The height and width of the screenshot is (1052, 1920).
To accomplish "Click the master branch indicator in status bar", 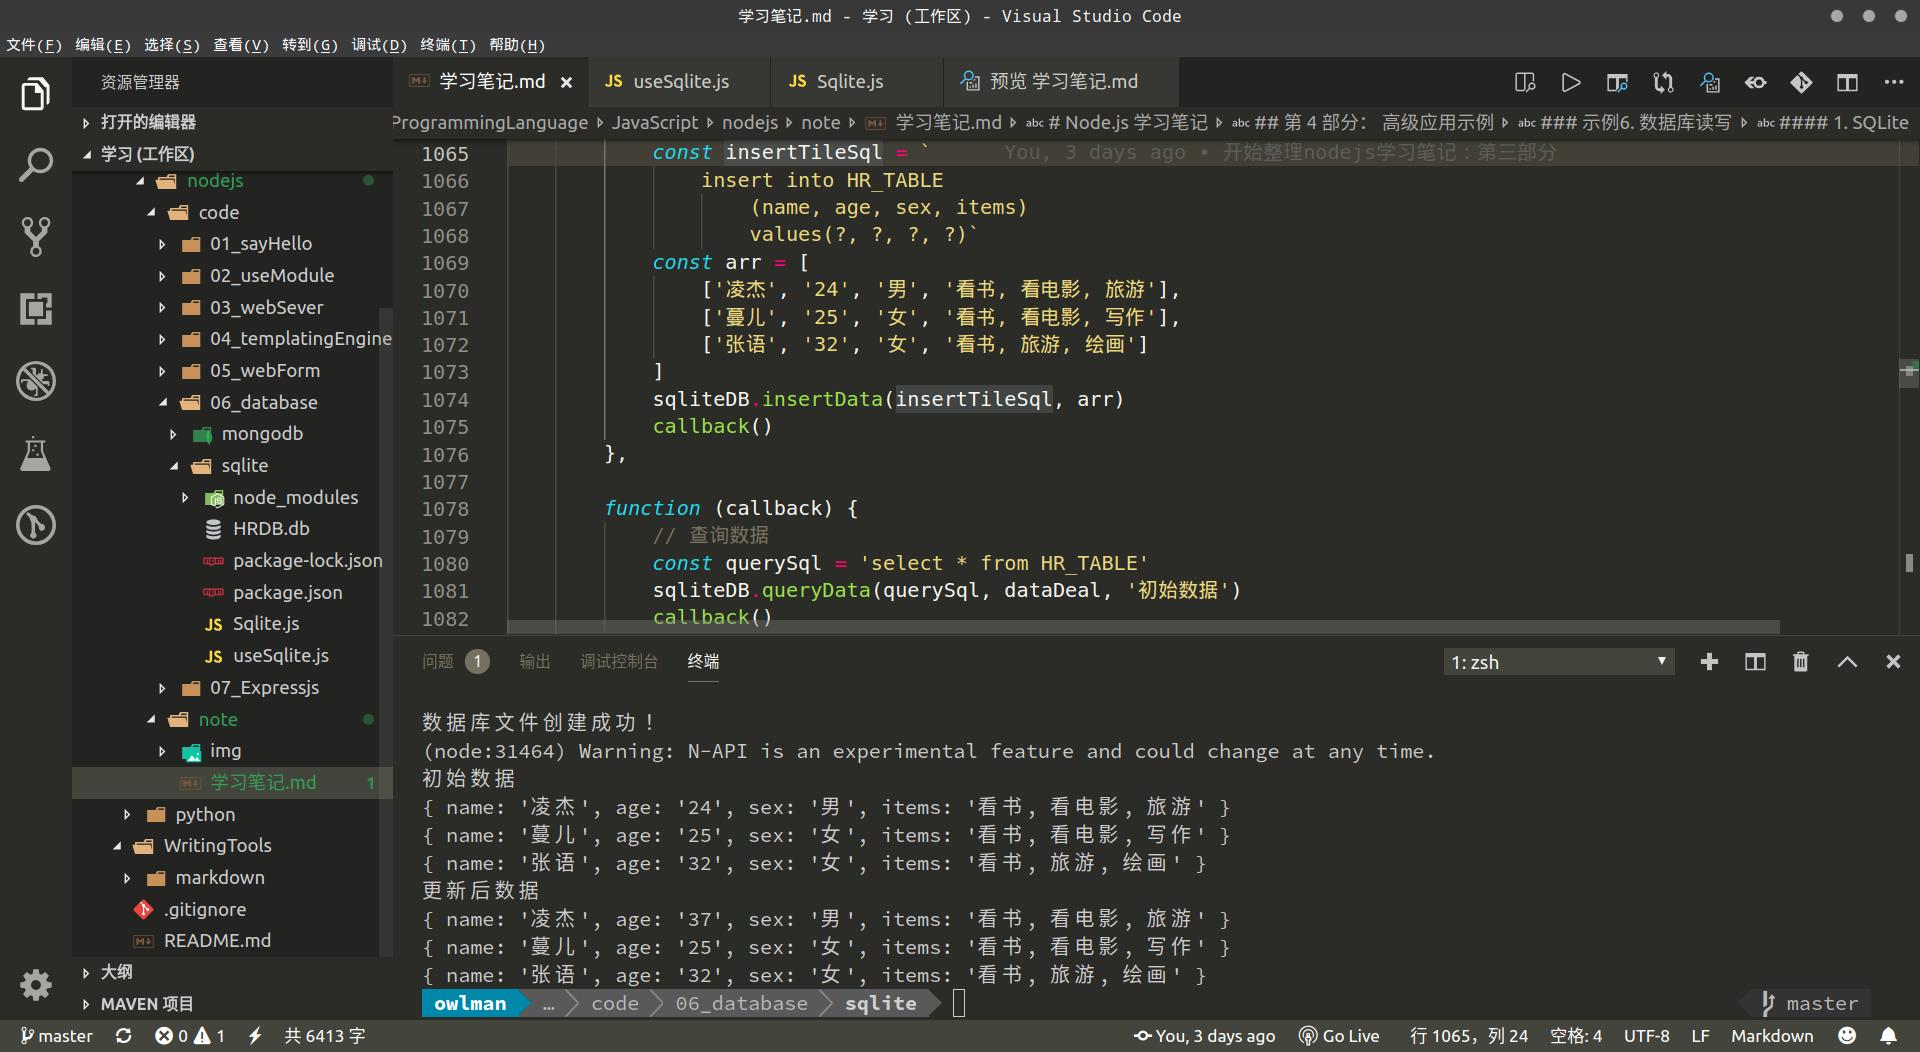I will point(57,1036).
